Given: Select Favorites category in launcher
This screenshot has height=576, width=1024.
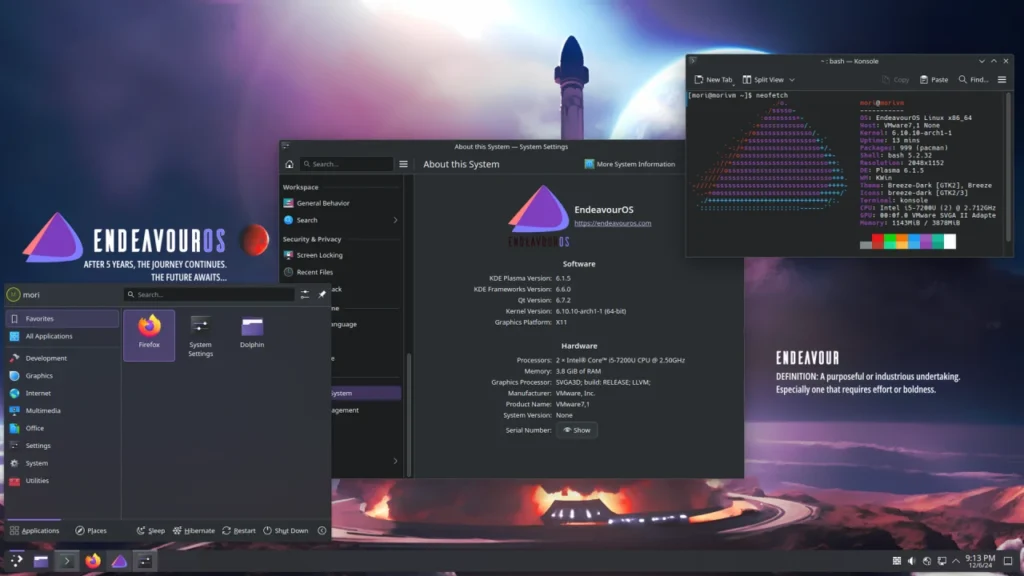Looking at the screenshot, I should [63, 319].
